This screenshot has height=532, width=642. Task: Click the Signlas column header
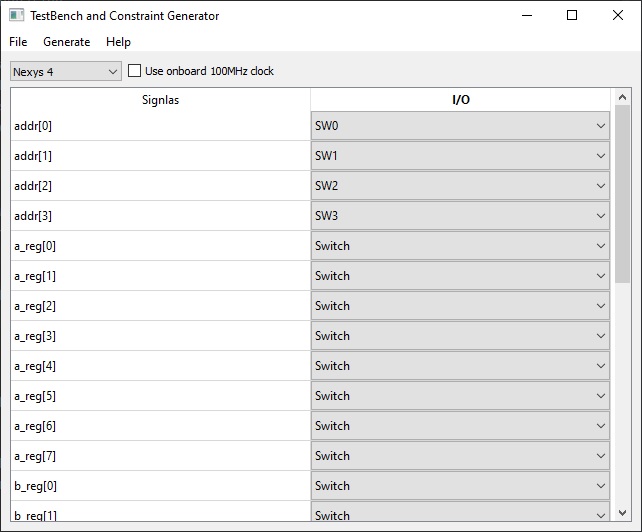click(160, 100)
